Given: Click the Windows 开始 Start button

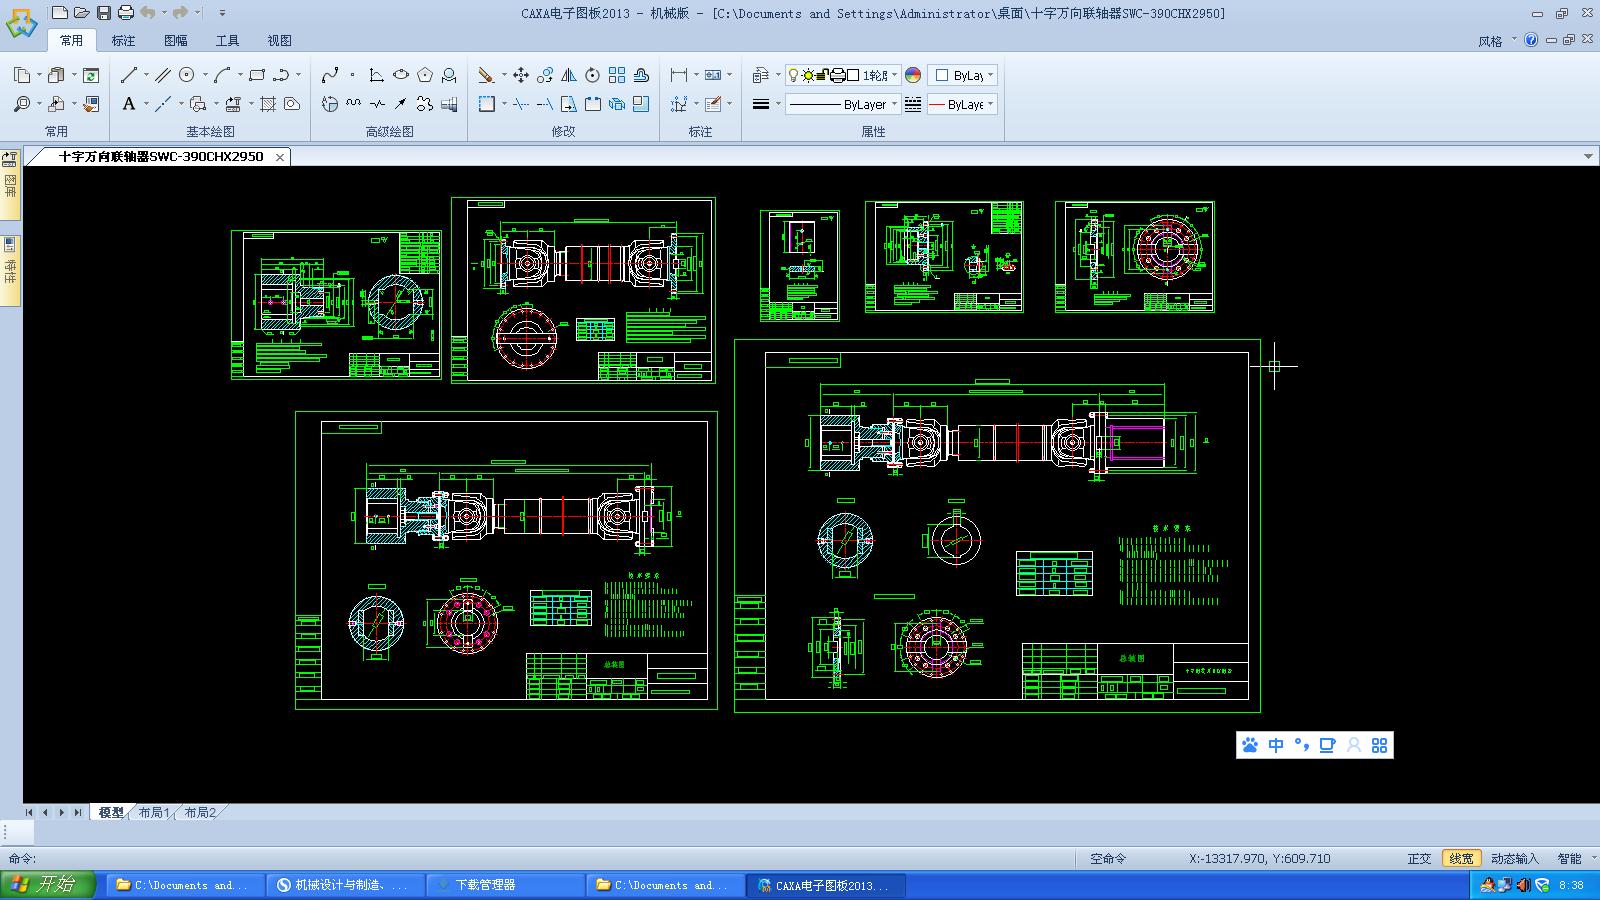Looking at the screenshot, I should coord(47,885).
